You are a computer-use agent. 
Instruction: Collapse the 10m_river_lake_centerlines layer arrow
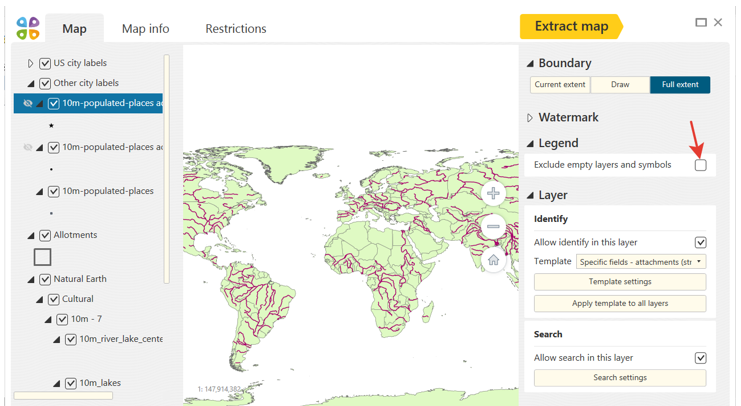pyautogui.click(x=57, y=339)
